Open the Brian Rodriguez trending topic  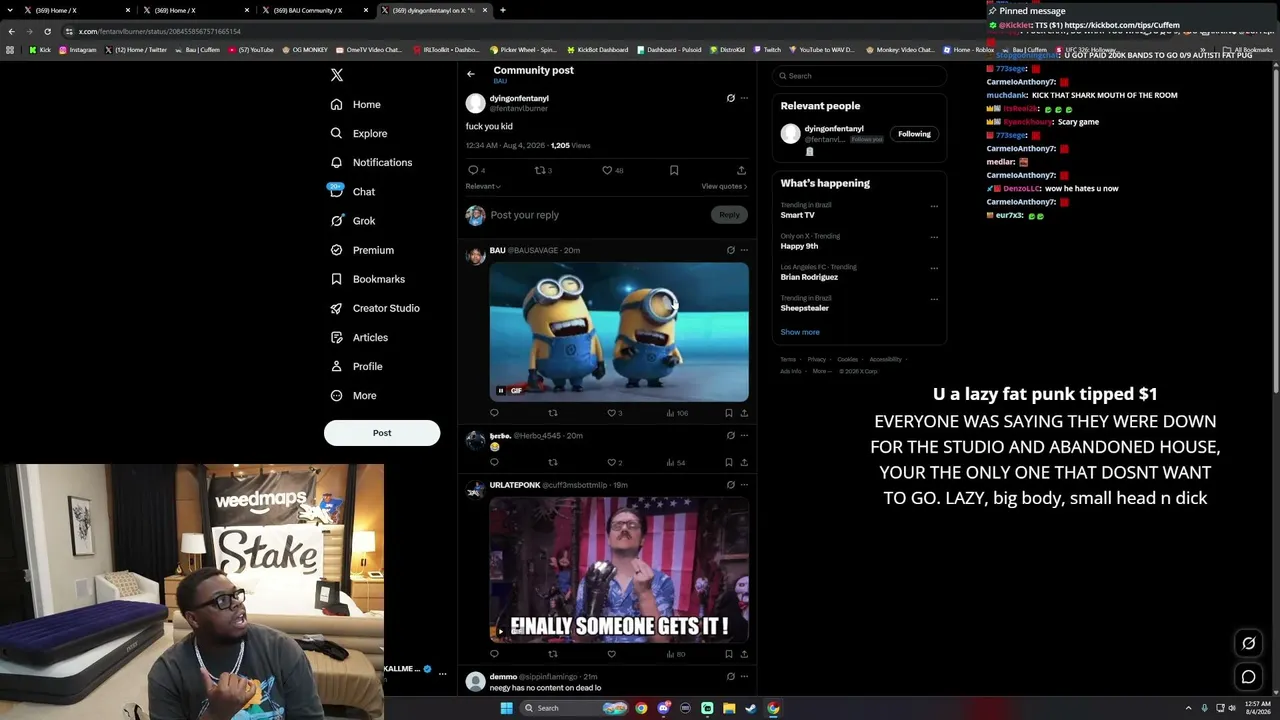[x=809, y=277]
